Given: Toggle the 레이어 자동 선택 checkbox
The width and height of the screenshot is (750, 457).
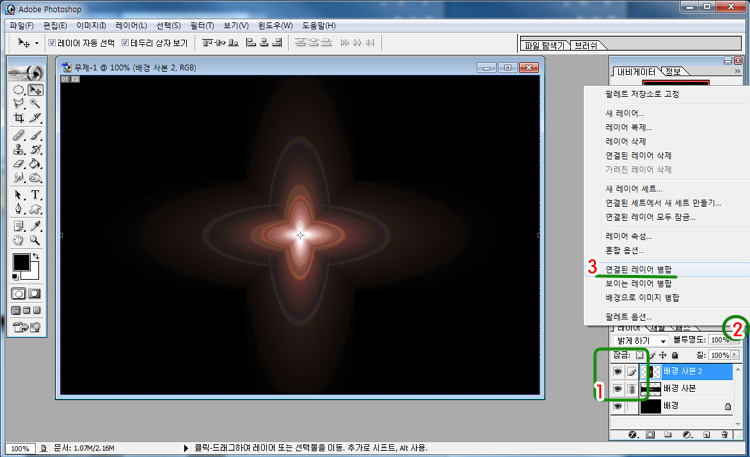Looking at the screenshot, I should coord(52,44).
